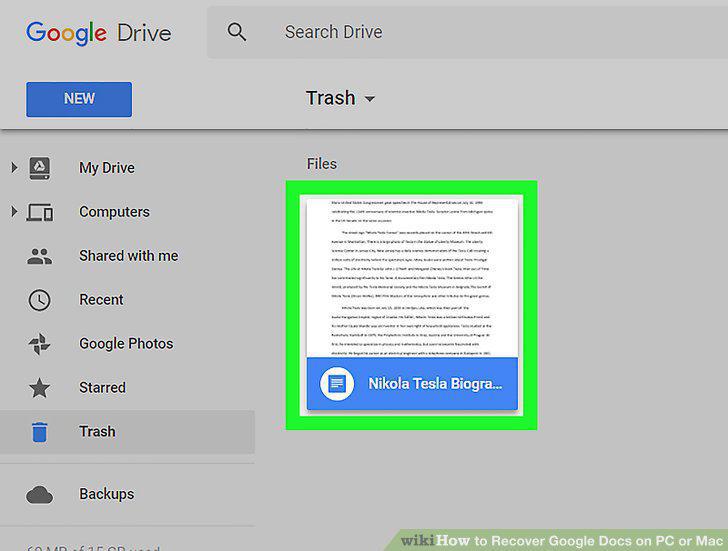Viewport: 728px width, 551px height.
Task: Click the magnifying glass search icon
Action: point(236,32)
